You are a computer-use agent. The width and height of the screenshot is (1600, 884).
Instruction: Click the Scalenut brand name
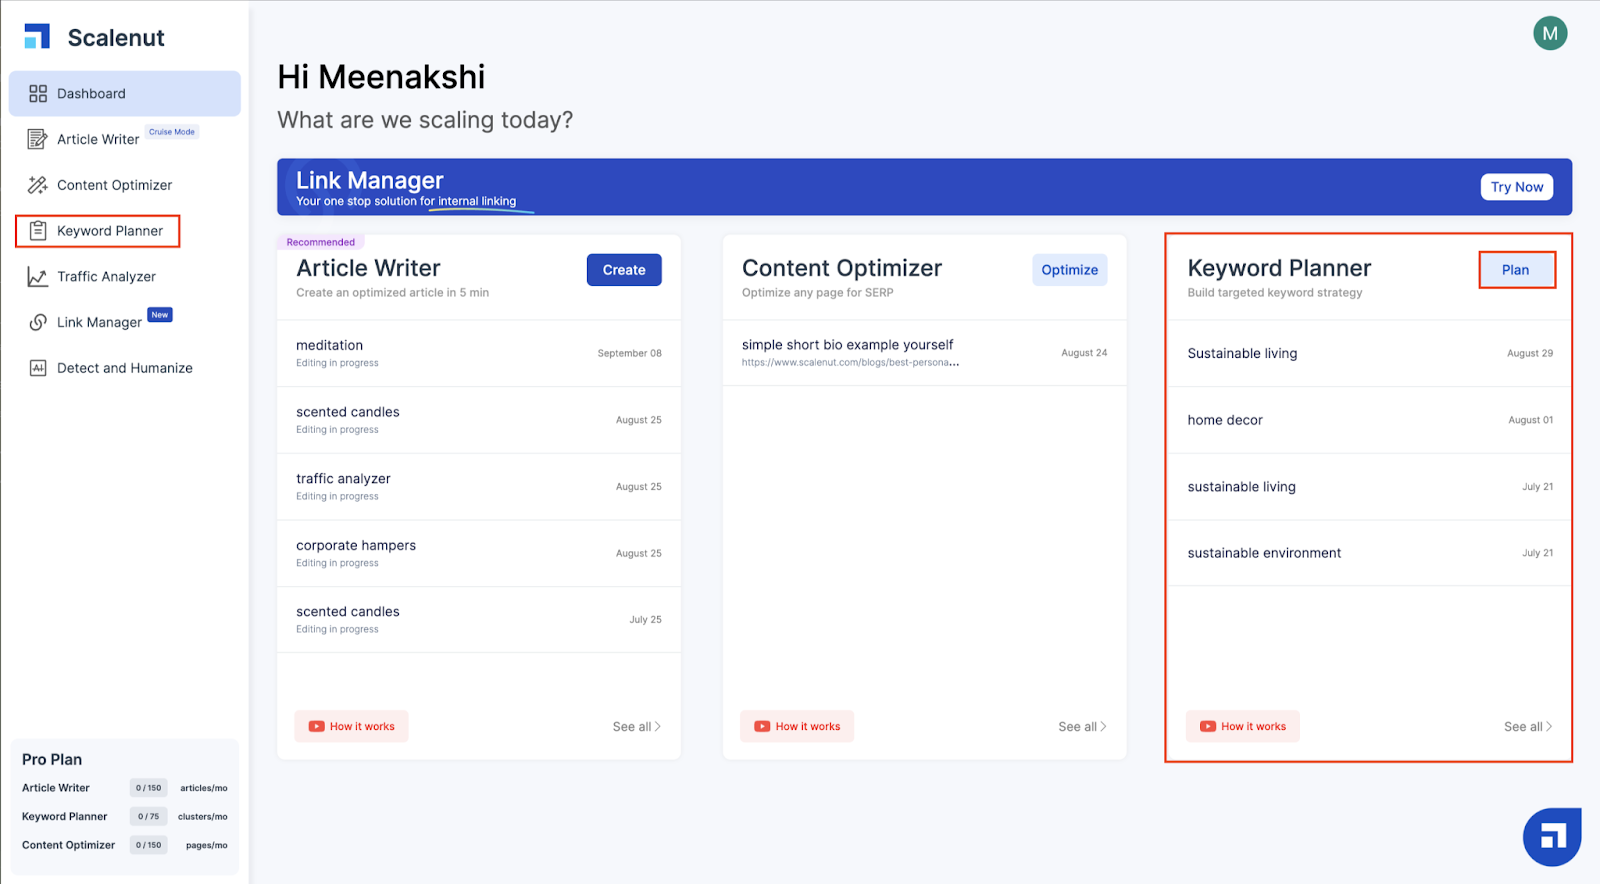coord(116,38)
